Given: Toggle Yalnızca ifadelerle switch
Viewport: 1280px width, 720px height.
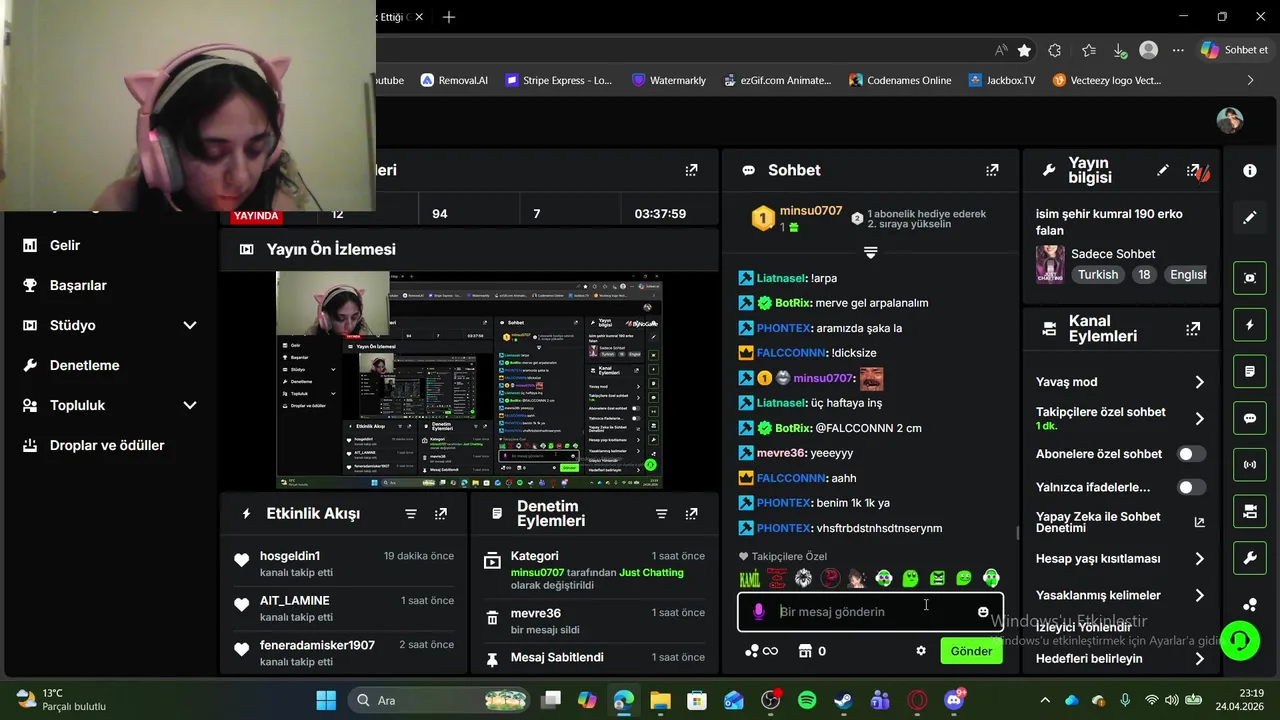Looking at the screenshot, I should point(1191,487).
